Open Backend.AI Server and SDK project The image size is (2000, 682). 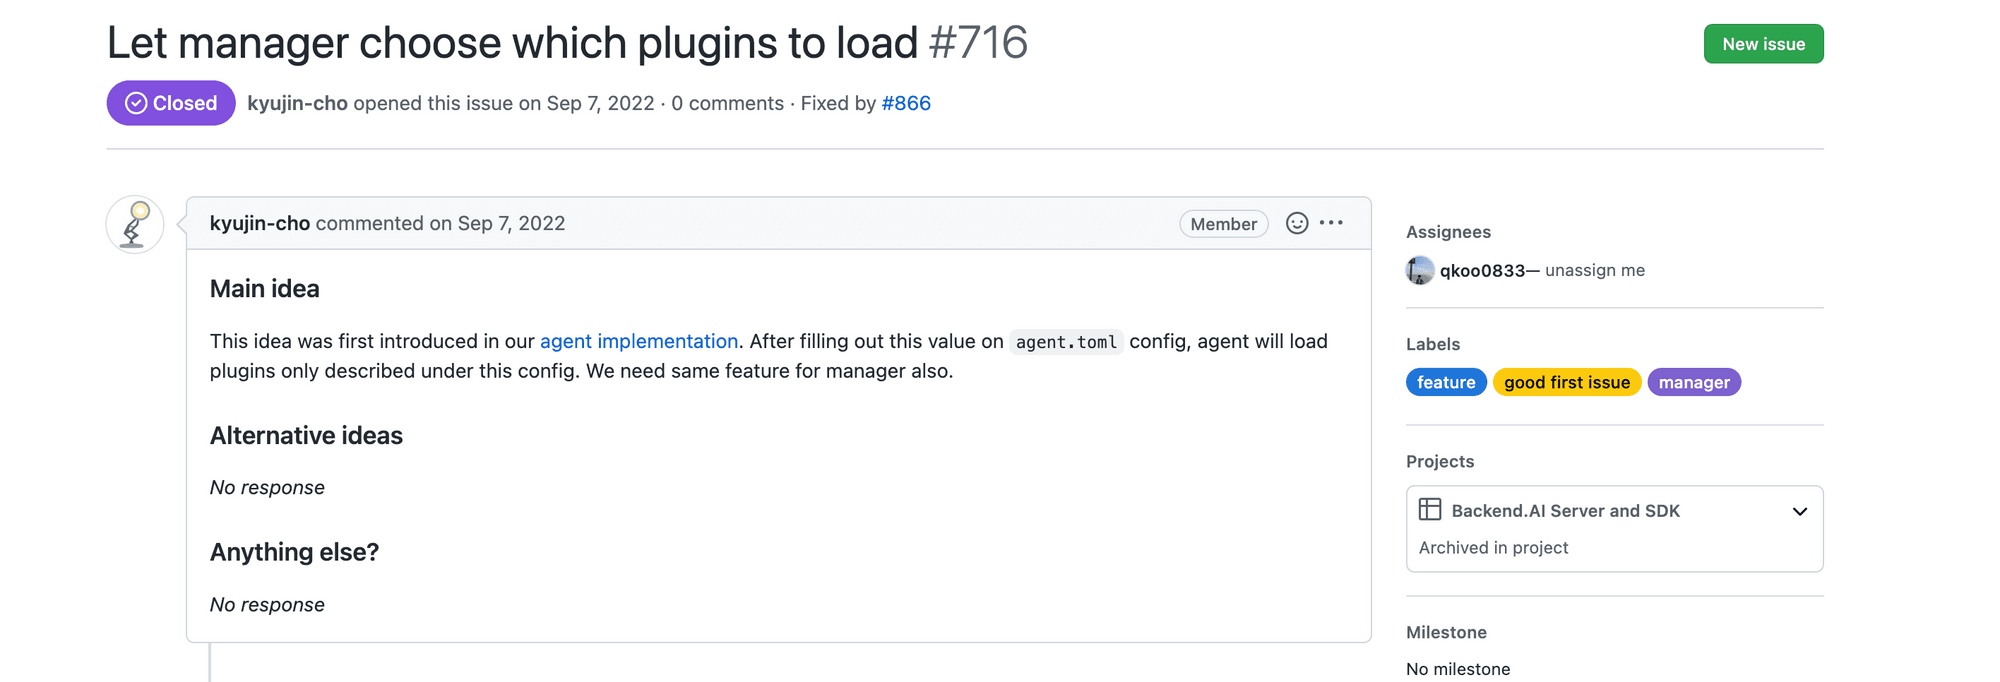(1565, 510)
